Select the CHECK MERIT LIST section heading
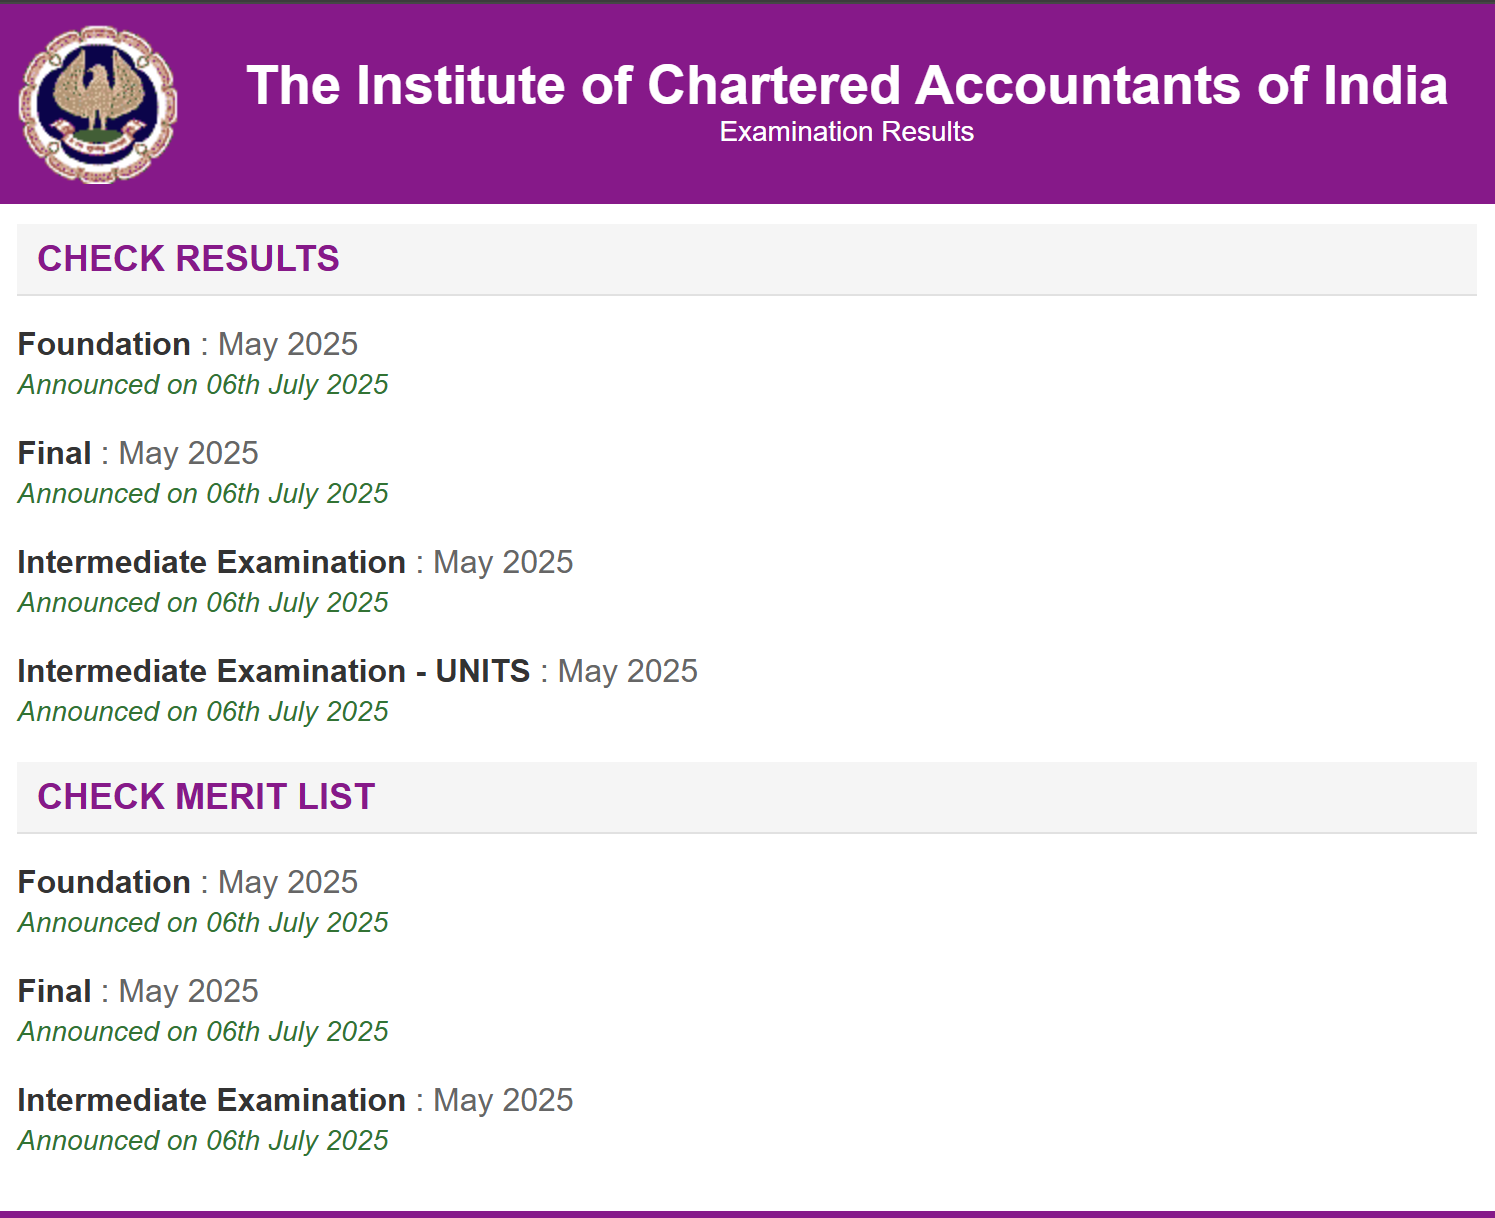 (x=206, y=797)
